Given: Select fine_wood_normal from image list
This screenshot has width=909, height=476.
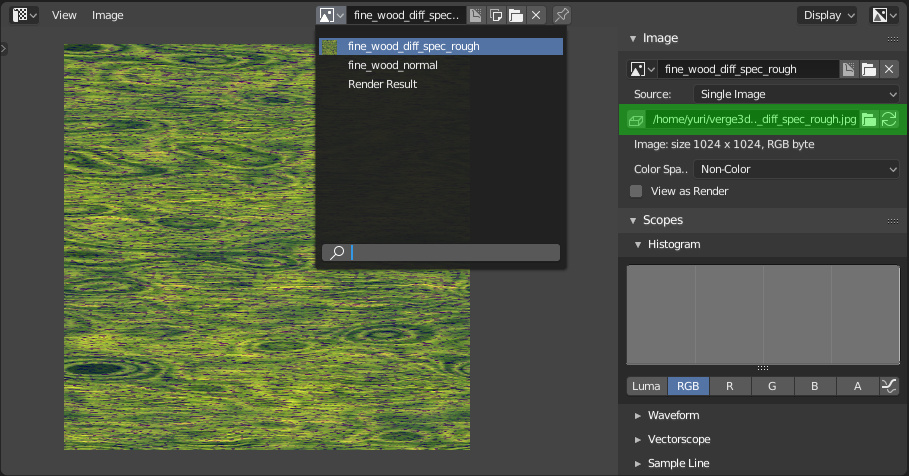Looking at the screenshot, I should click(392, 65).
